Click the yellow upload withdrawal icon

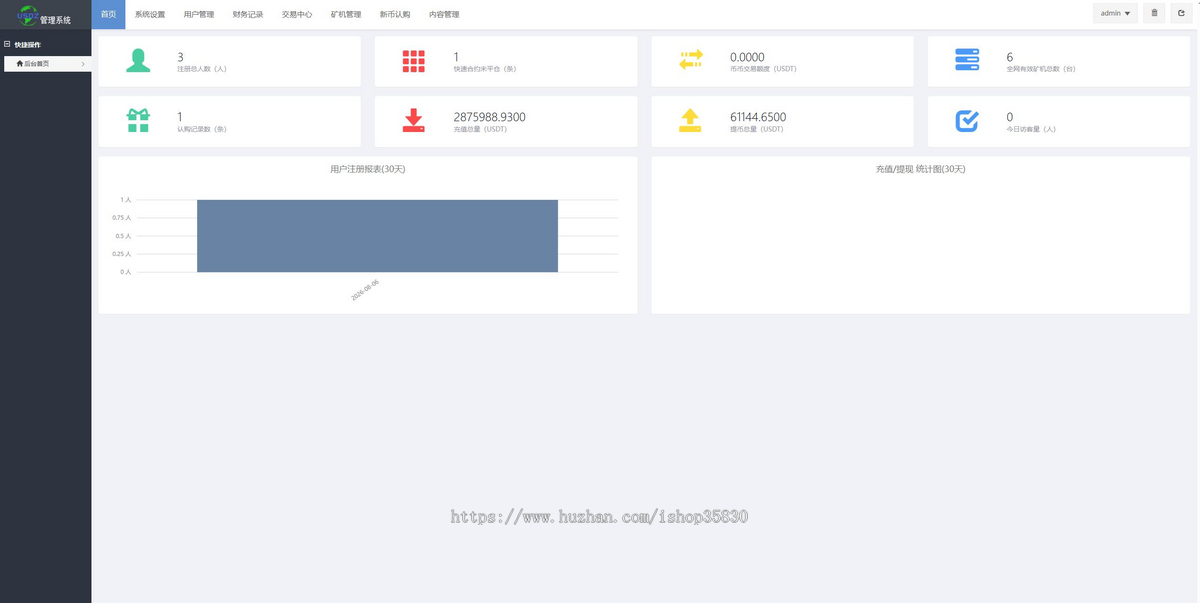(x=690, y=120)
